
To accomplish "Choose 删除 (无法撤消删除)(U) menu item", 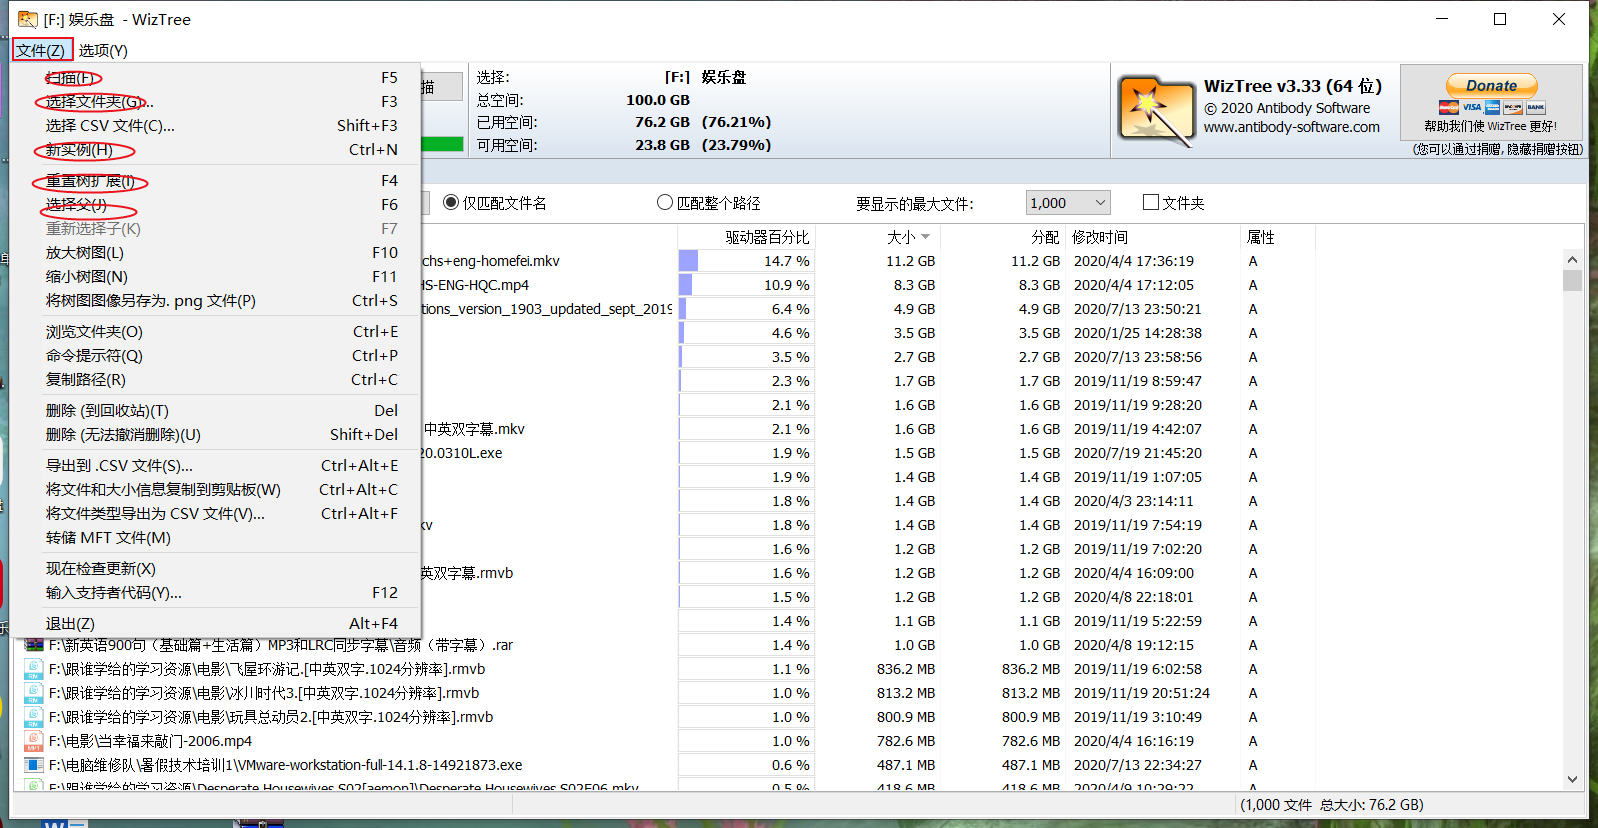I will 215,435.
